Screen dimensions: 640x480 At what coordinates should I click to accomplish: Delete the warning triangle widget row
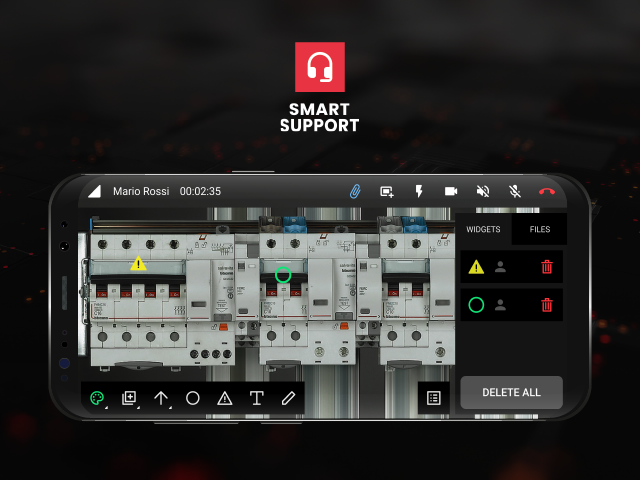coord(547,267)
